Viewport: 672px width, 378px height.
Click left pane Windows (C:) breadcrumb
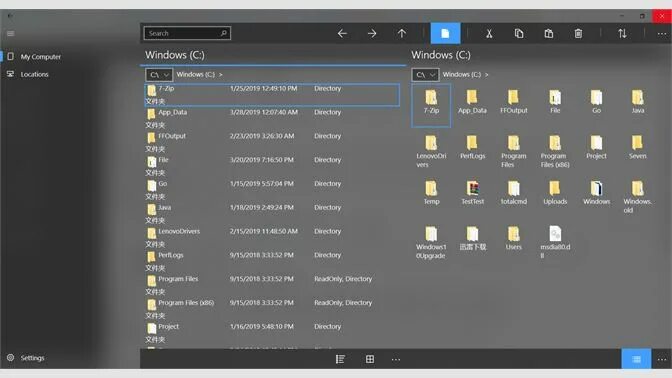click(195, 74)
